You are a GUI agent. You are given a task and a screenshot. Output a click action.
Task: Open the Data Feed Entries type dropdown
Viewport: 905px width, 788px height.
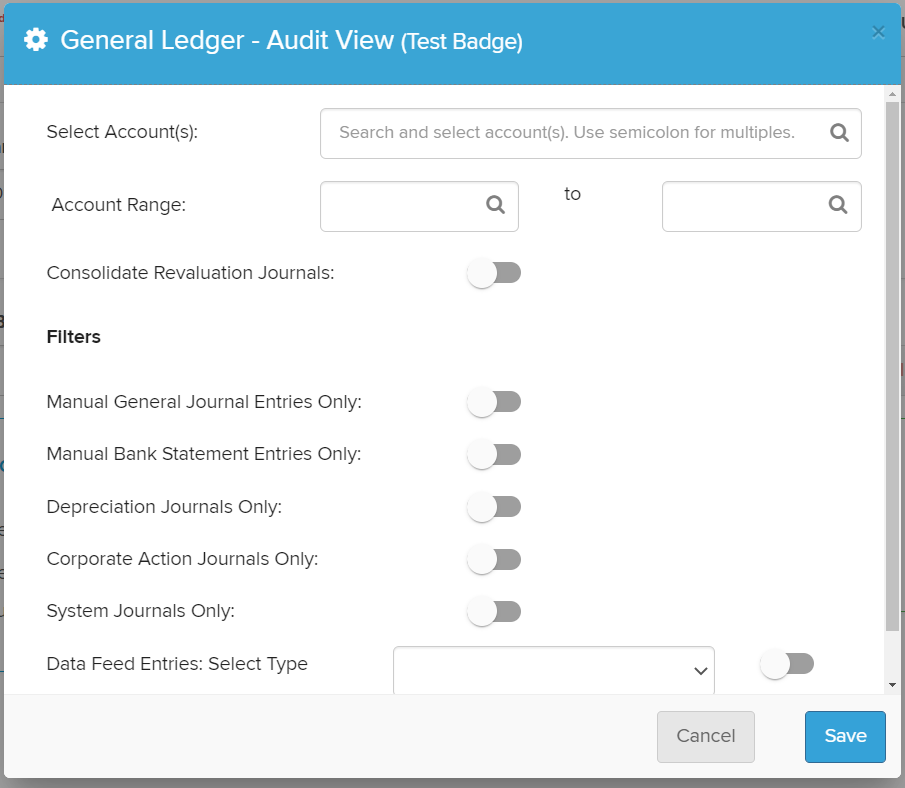553,670
